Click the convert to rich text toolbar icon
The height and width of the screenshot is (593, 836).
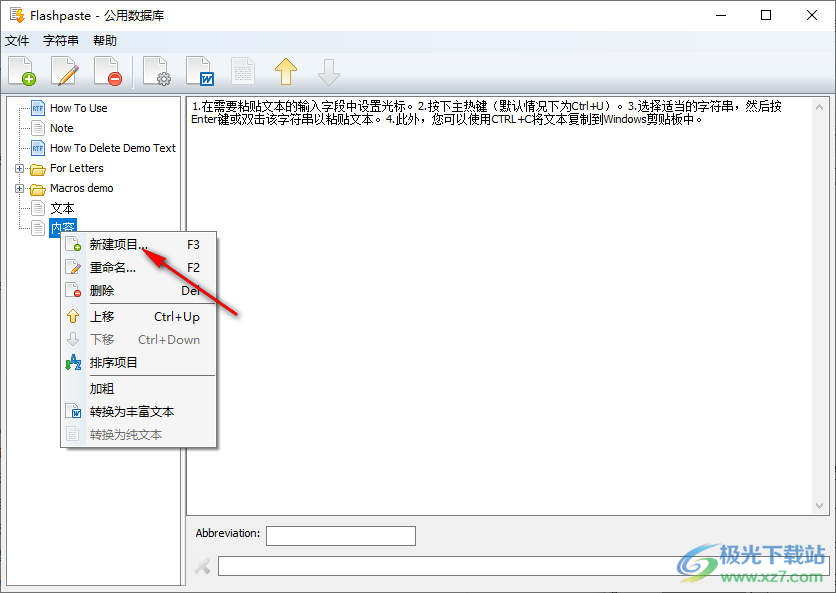pos(199,70)
